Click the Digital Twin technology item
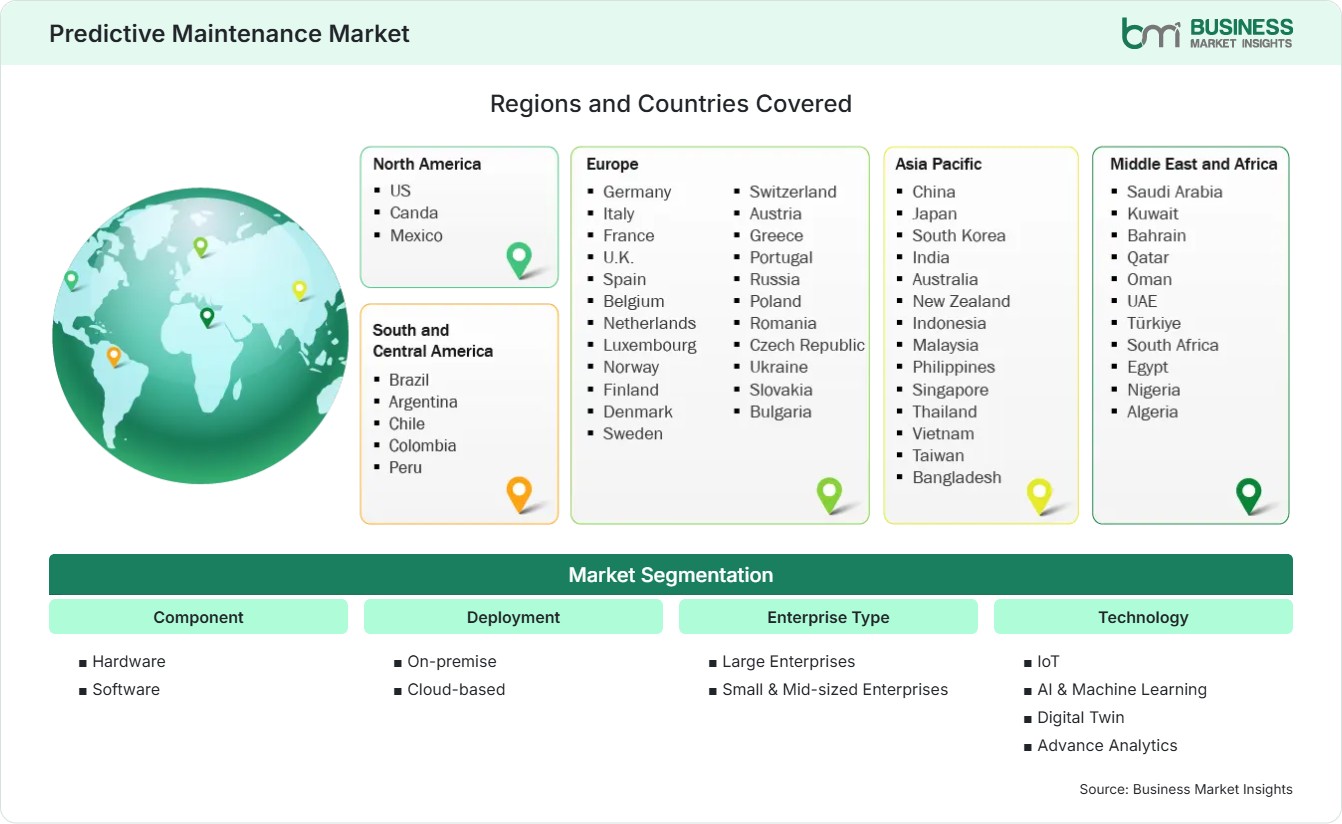1342x824 pixels. [1081, 717]
